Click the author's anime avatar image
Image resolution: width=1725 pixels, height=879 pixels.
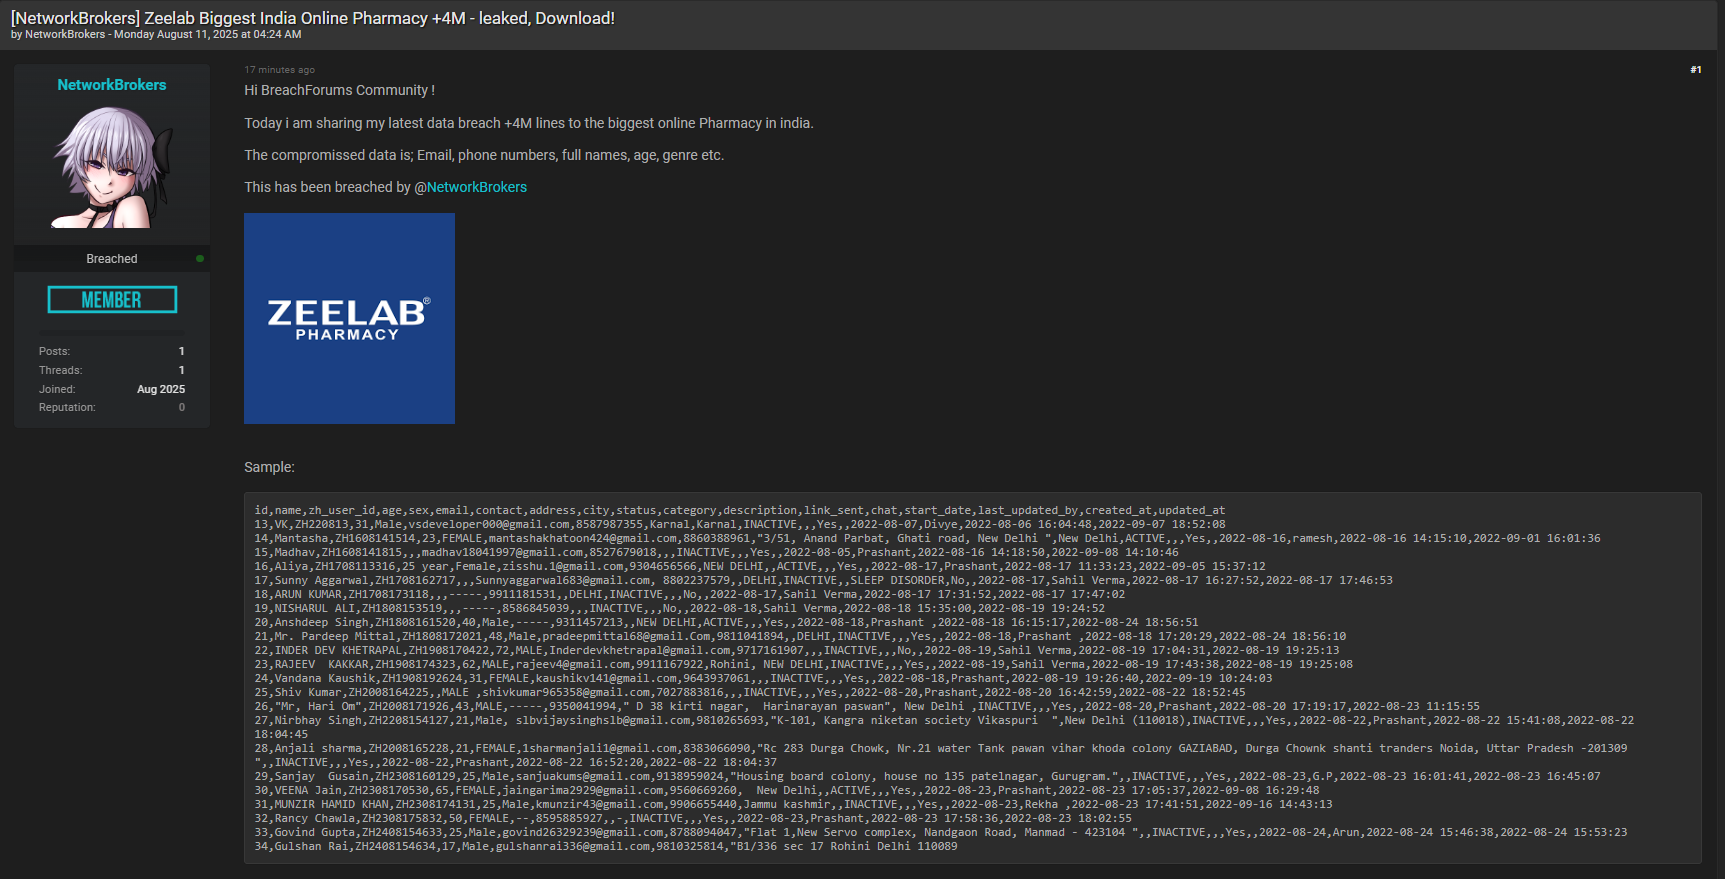[112, 167]
